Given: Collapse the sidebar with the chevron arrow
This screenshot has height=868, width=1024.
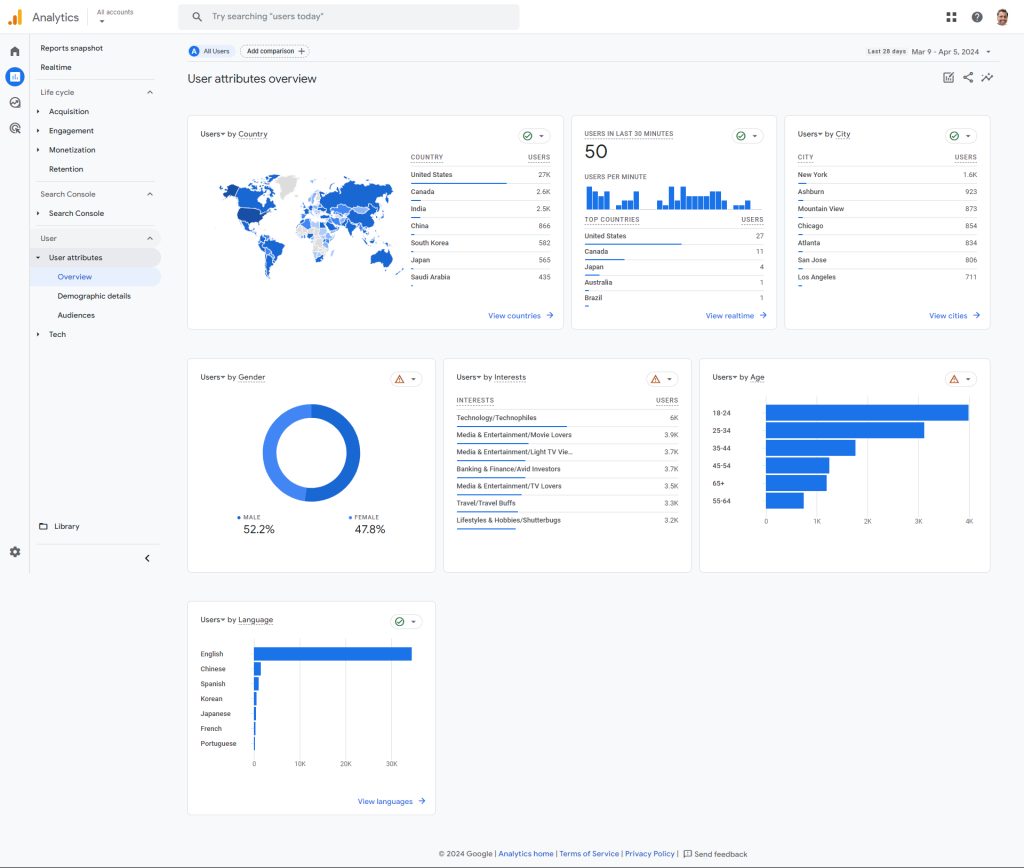Looking at the screenshot, I should 147,558.
